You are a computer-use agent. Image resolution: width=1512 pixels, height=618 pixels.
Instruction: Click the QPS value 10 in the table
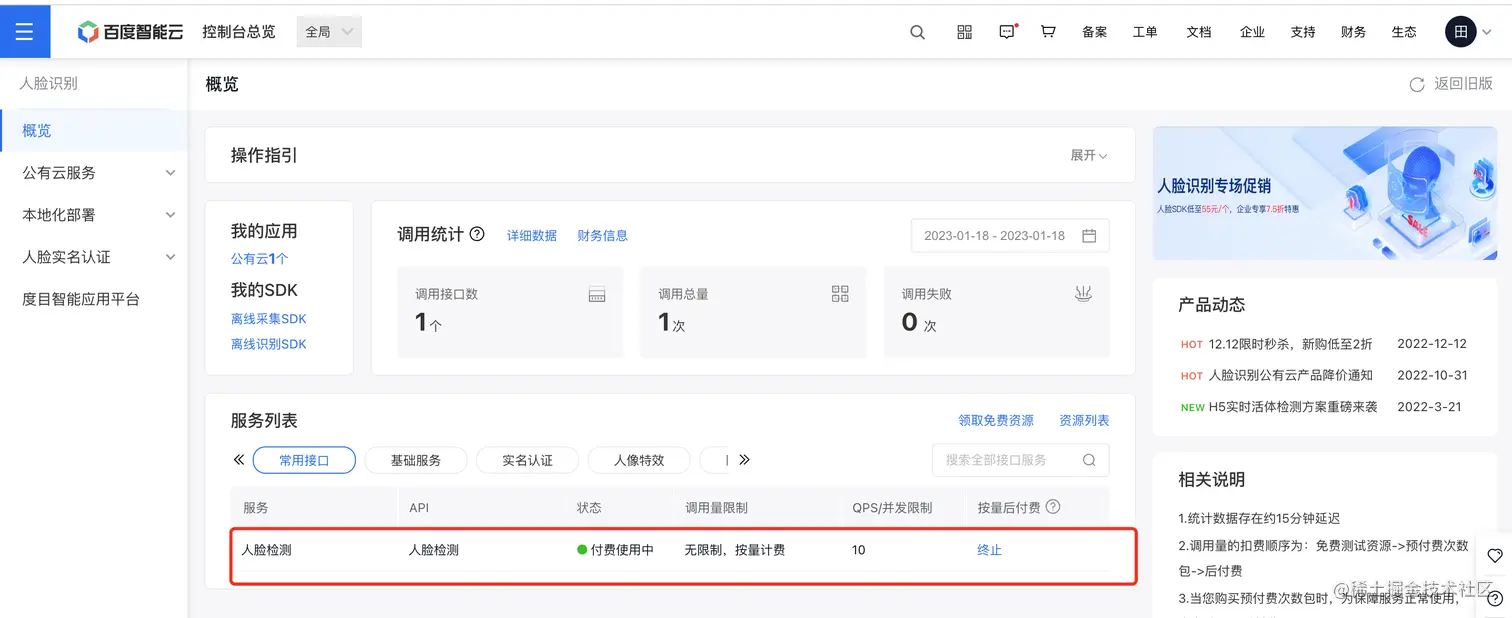(859, 550)
